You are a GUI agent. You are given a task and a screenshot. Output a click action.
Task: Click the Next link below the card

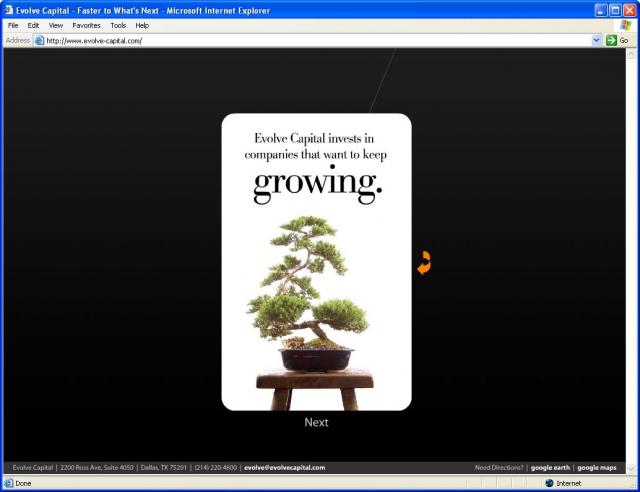coord(316,422)
